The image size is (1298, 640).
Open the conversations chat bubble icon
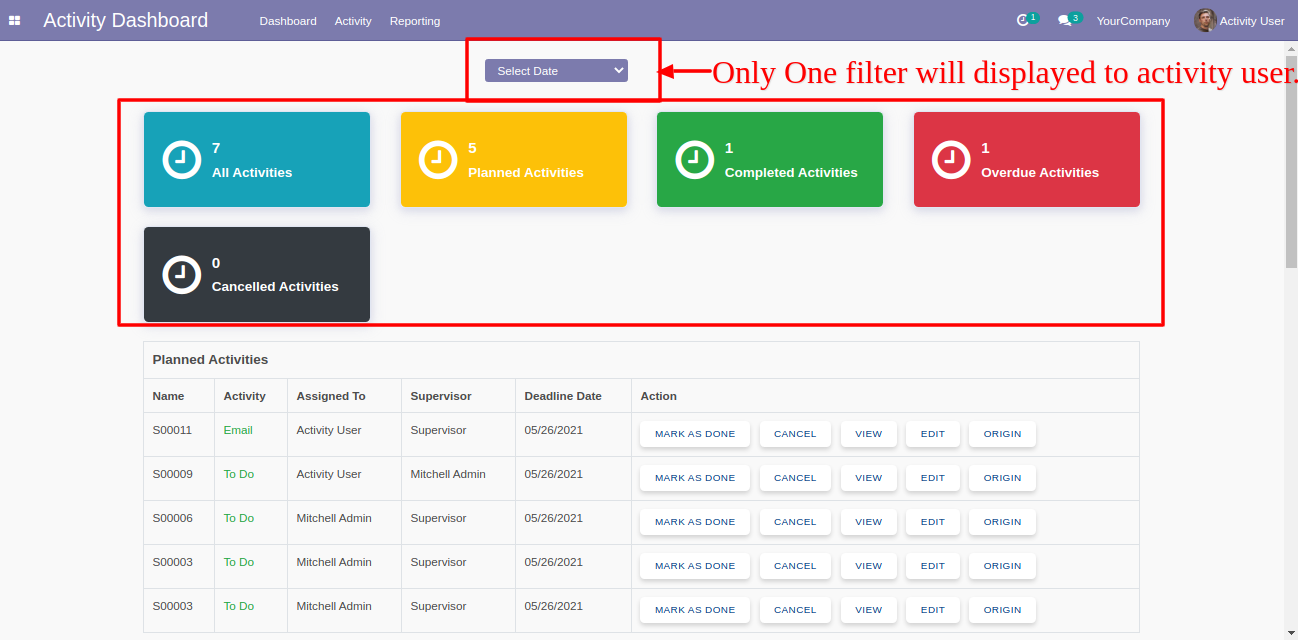[1064, 21]
